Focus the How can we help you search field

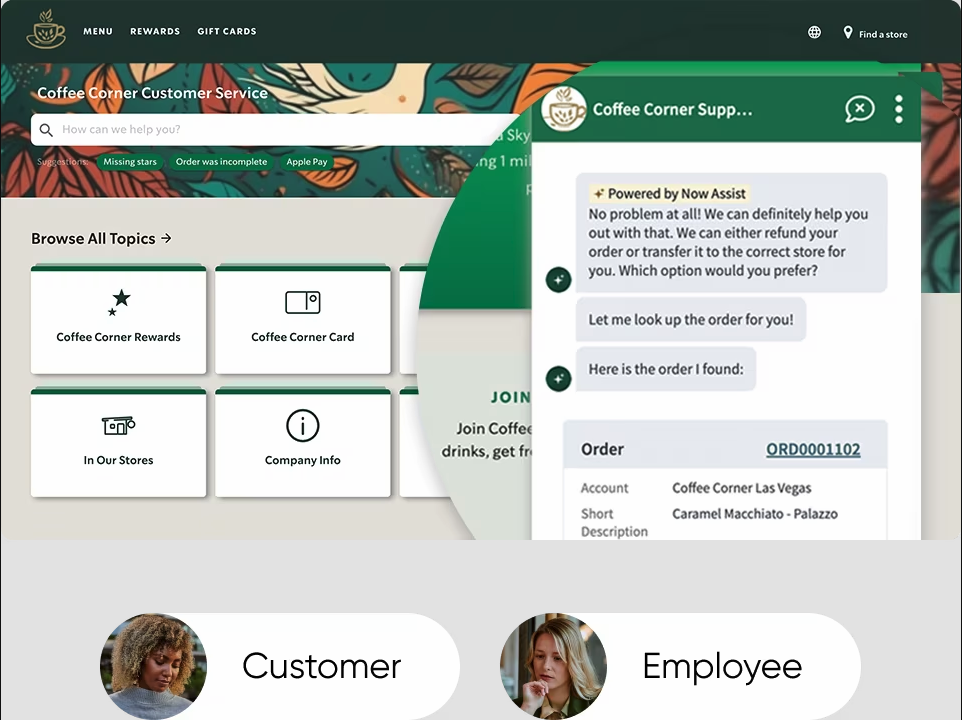pos(275,129)
